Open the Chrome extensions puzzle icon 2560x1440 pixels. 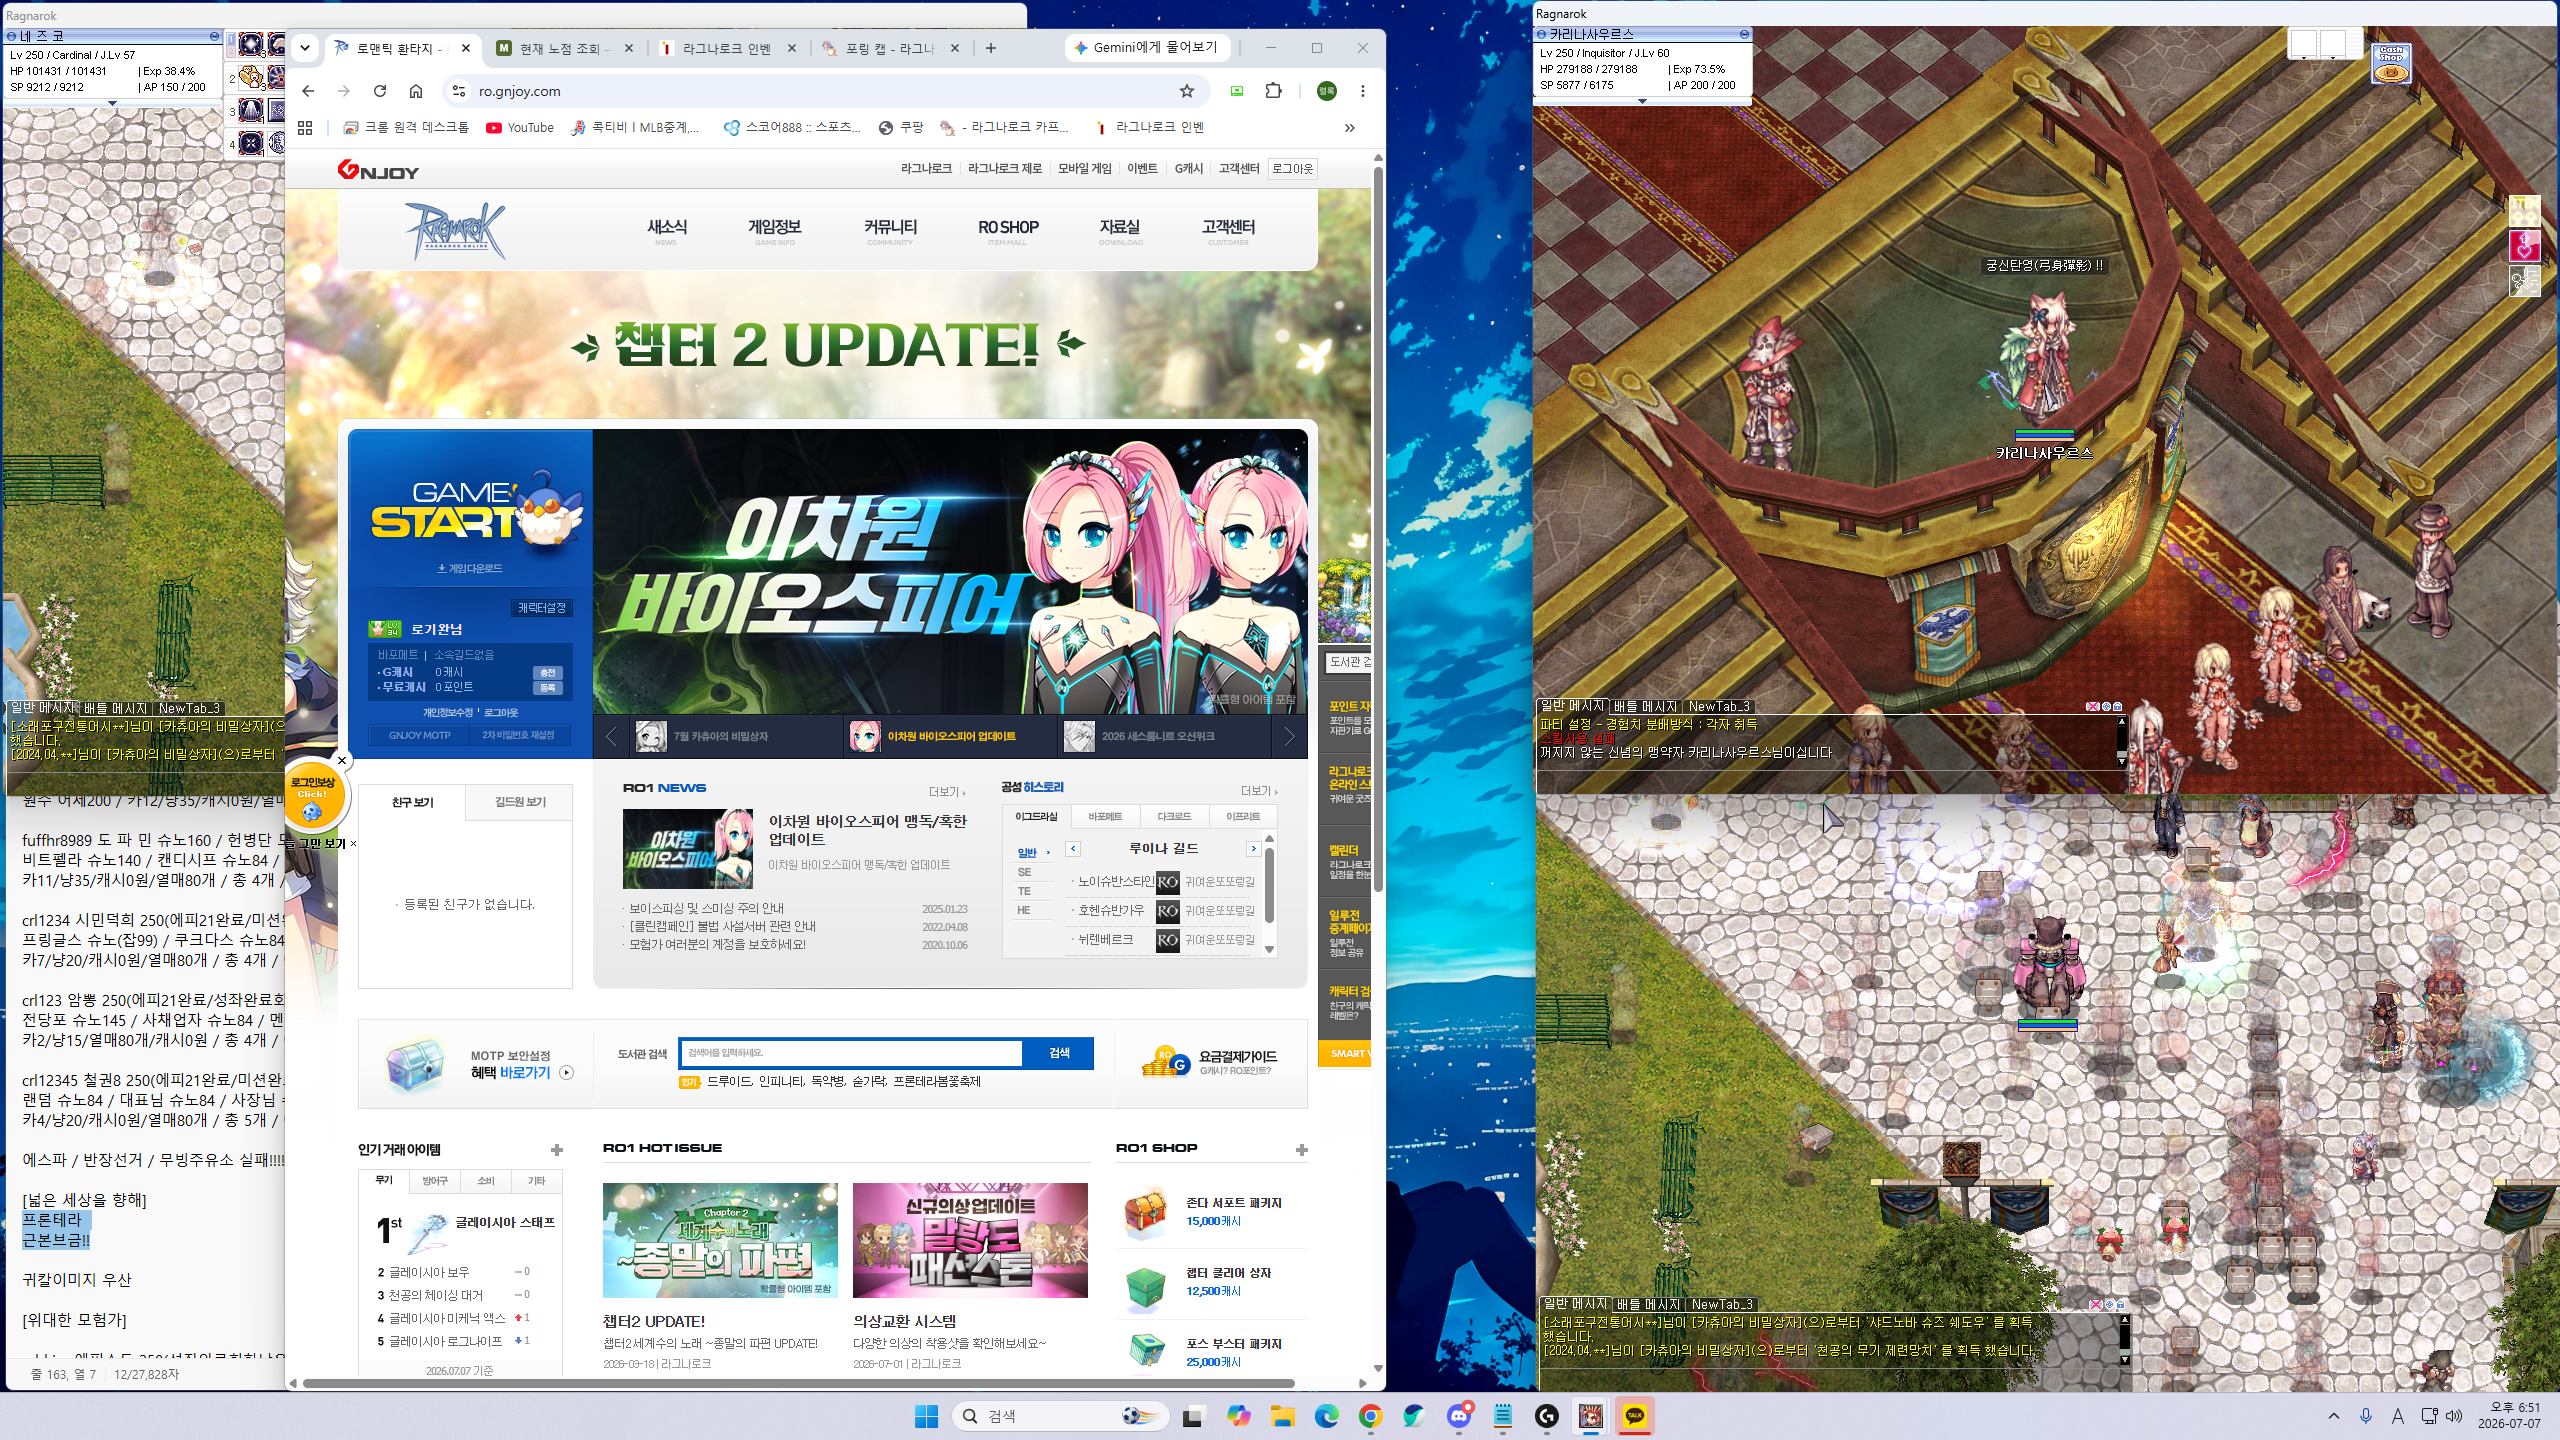1273,91
